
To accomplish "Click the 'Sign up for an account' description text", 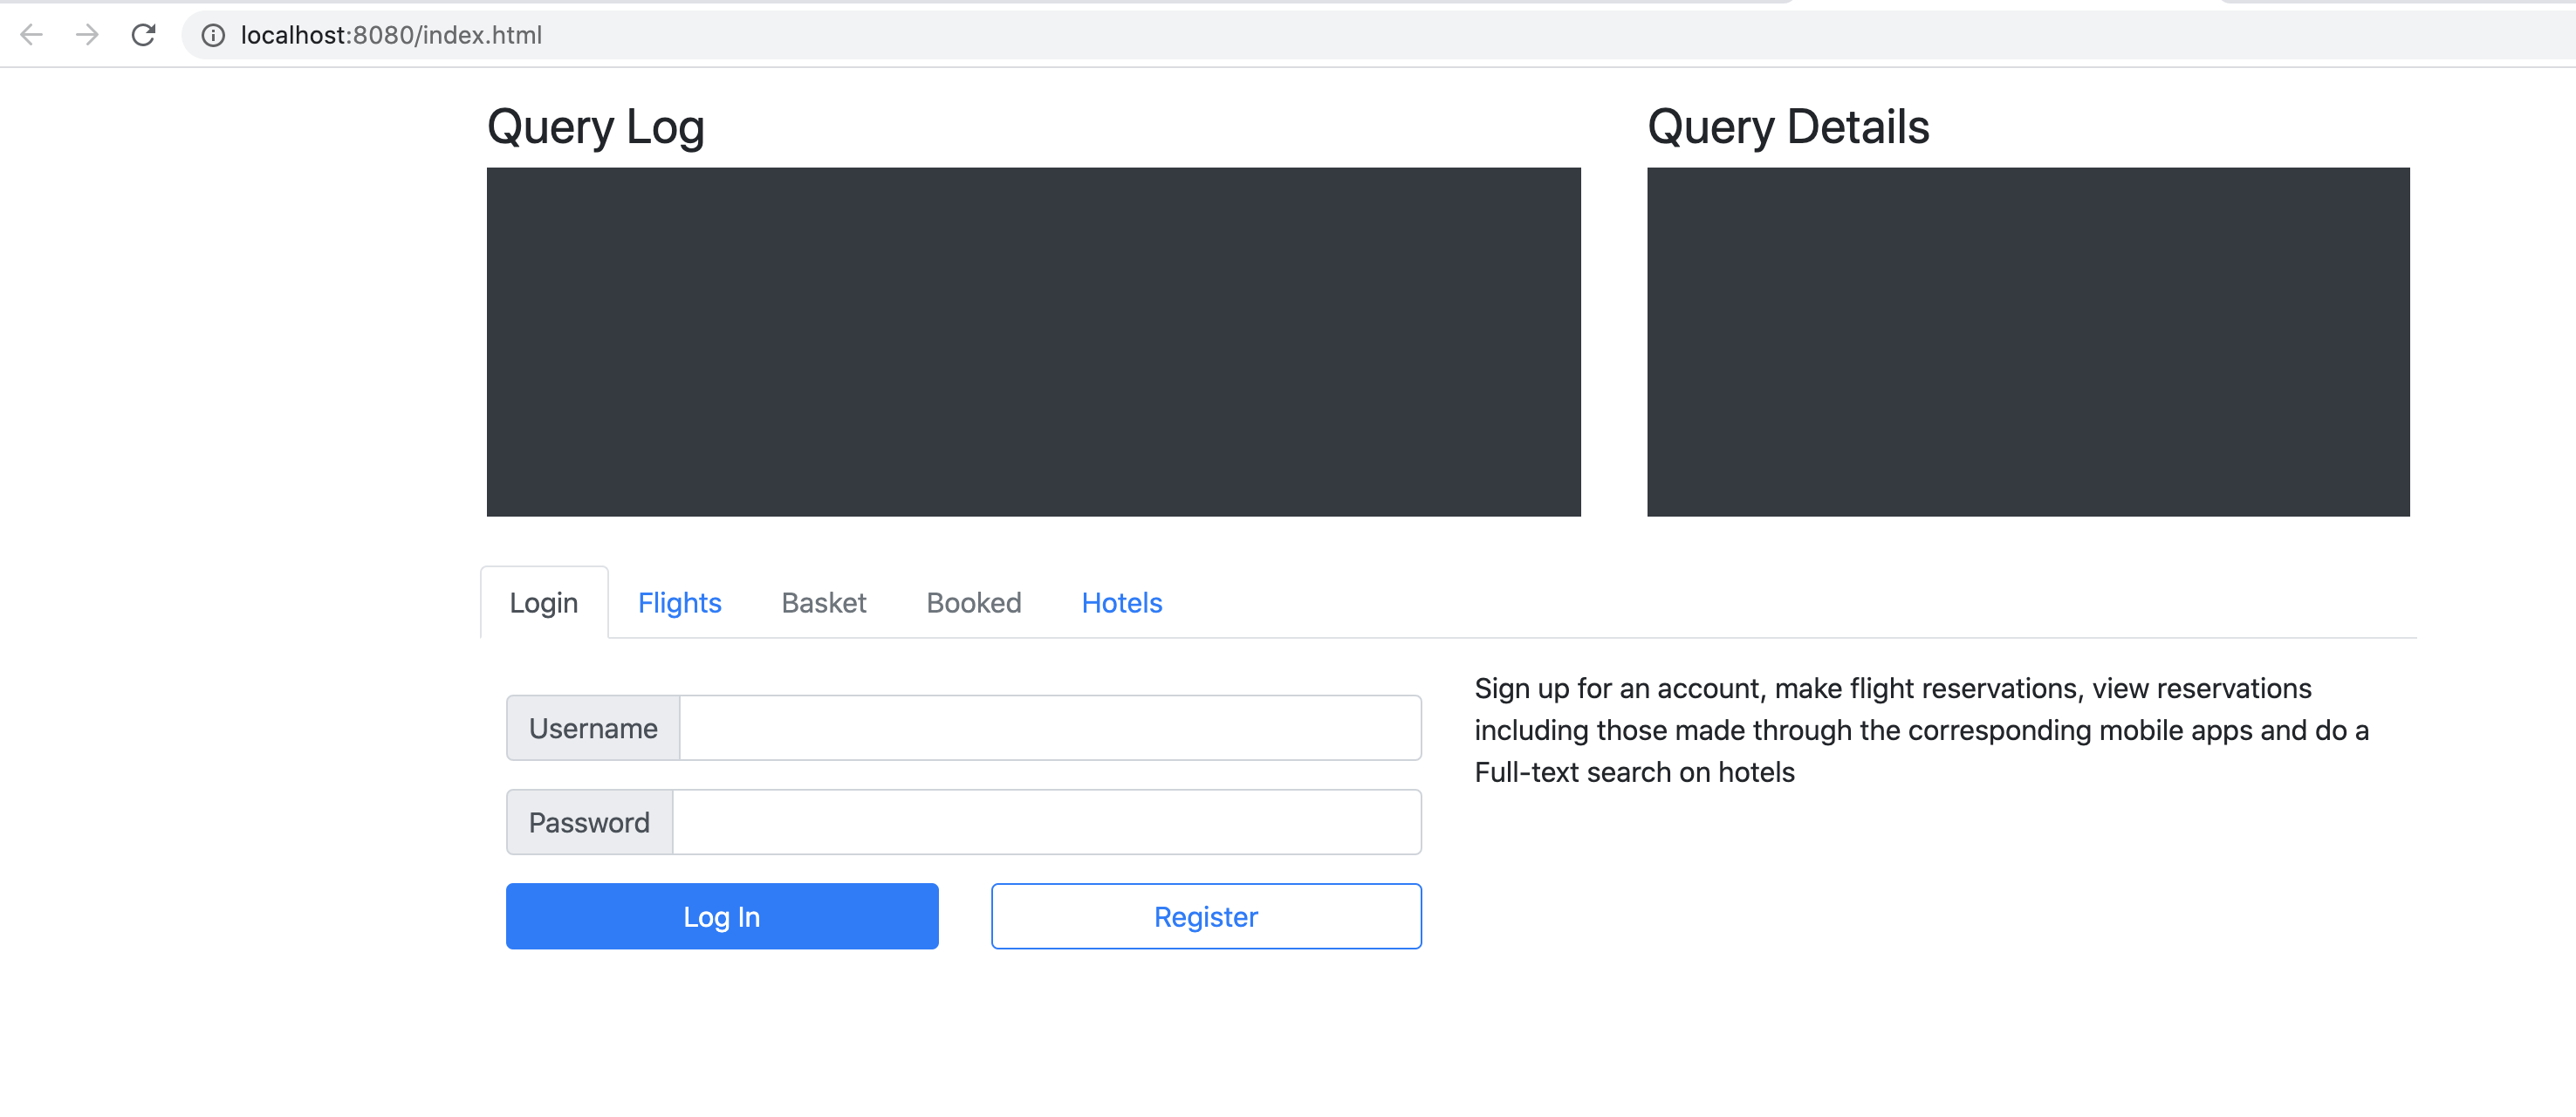I will click(1921, 730).
